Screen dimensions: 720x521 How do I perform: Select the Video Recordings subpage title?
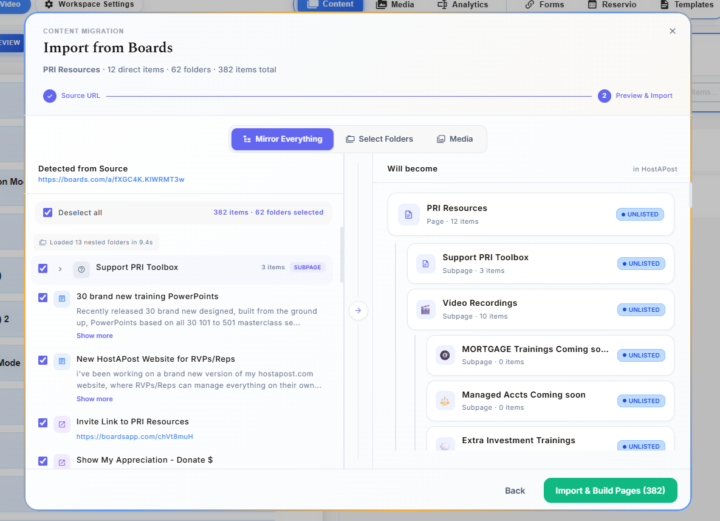[480, 303]
